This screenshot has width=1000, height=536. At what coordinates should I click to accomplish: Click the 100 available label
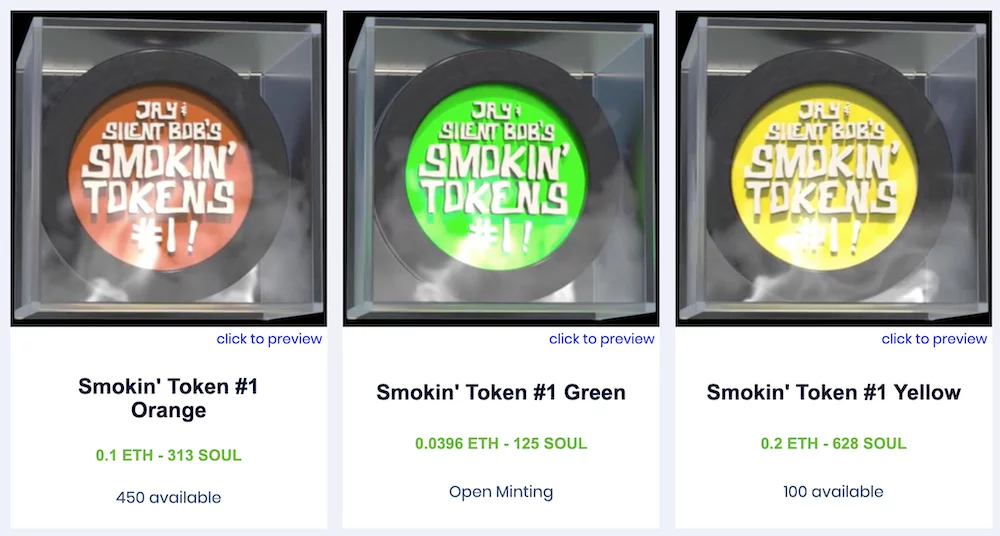pos(834,492)
